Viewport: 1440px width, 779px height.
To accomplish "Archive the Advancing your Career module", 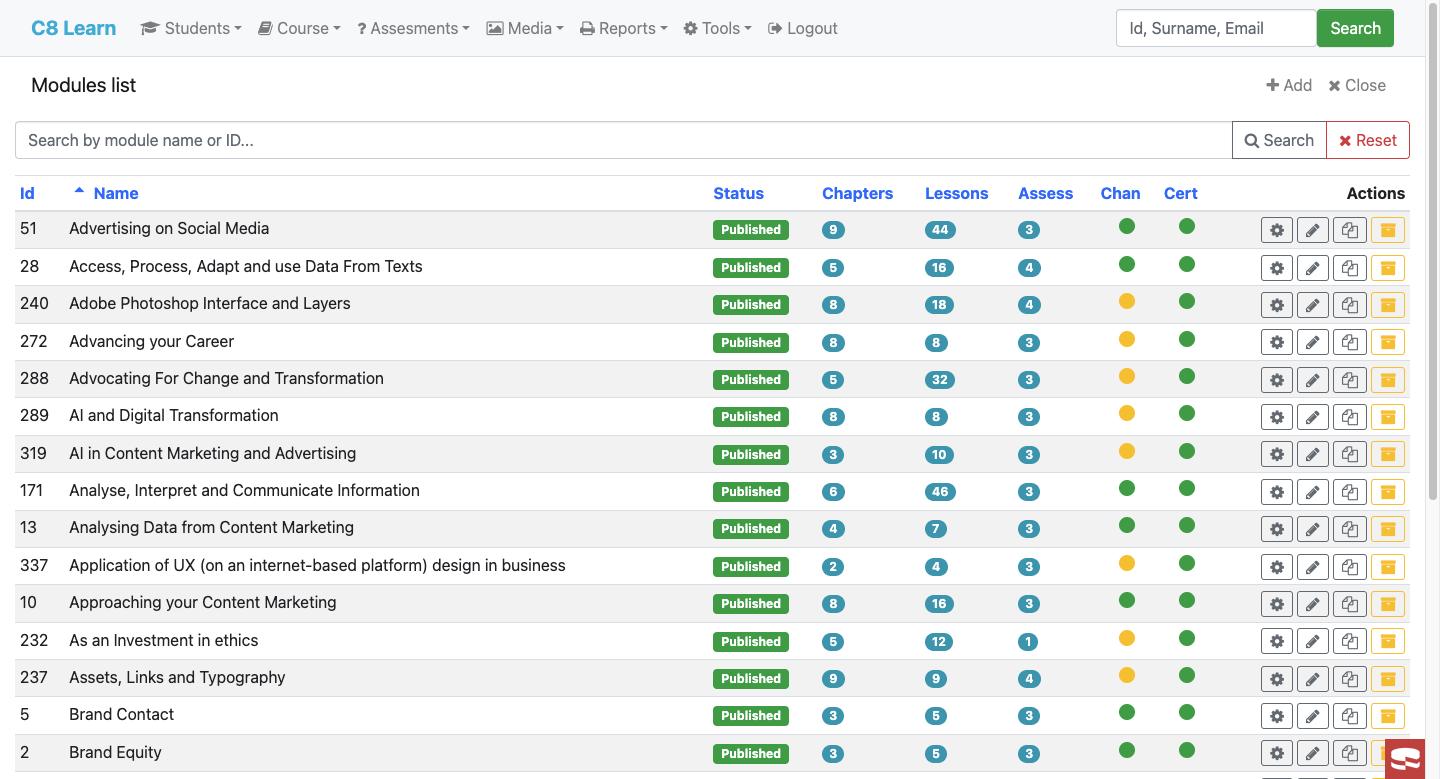I will tap(1388, 342).
